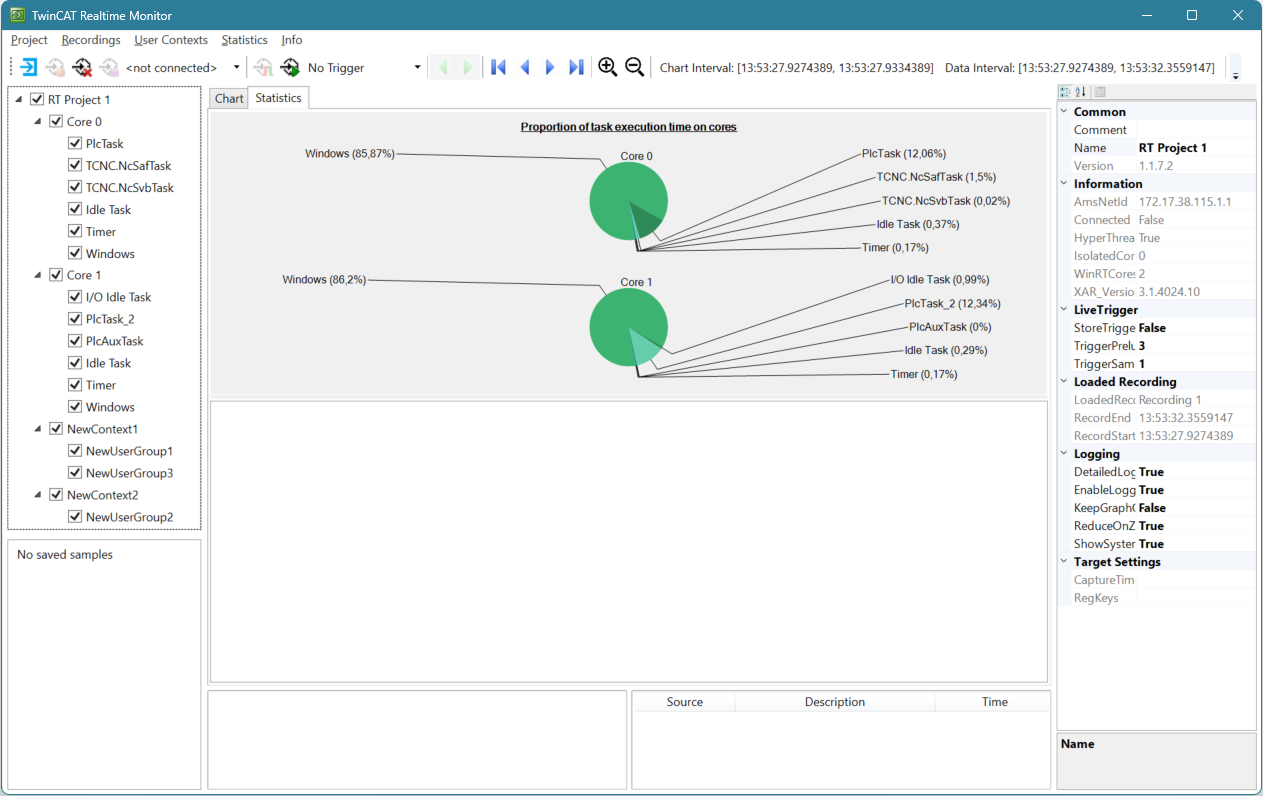Uncheck the NewUserGroup2 checkbox
1263x796 pixels.
coord(75,517)
